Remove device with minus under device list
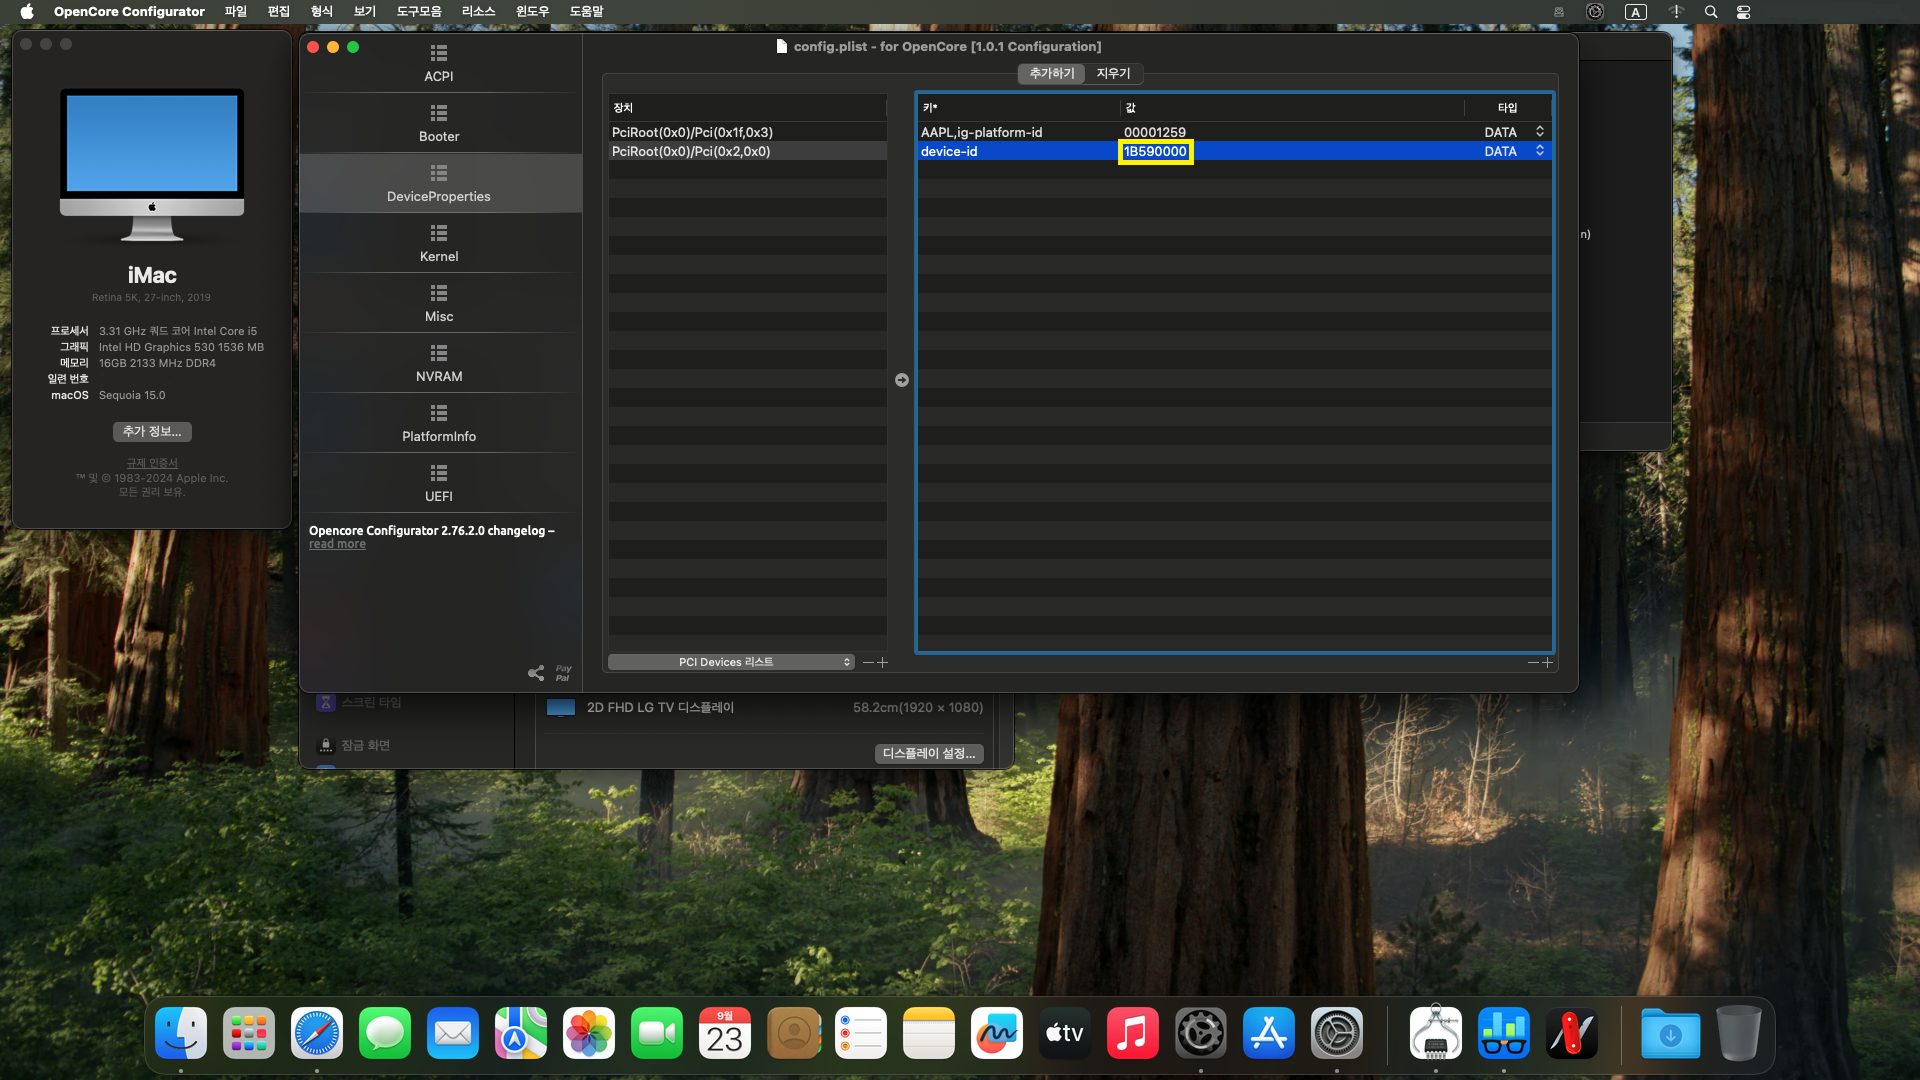1920x1080 pixels. point(868,662)
